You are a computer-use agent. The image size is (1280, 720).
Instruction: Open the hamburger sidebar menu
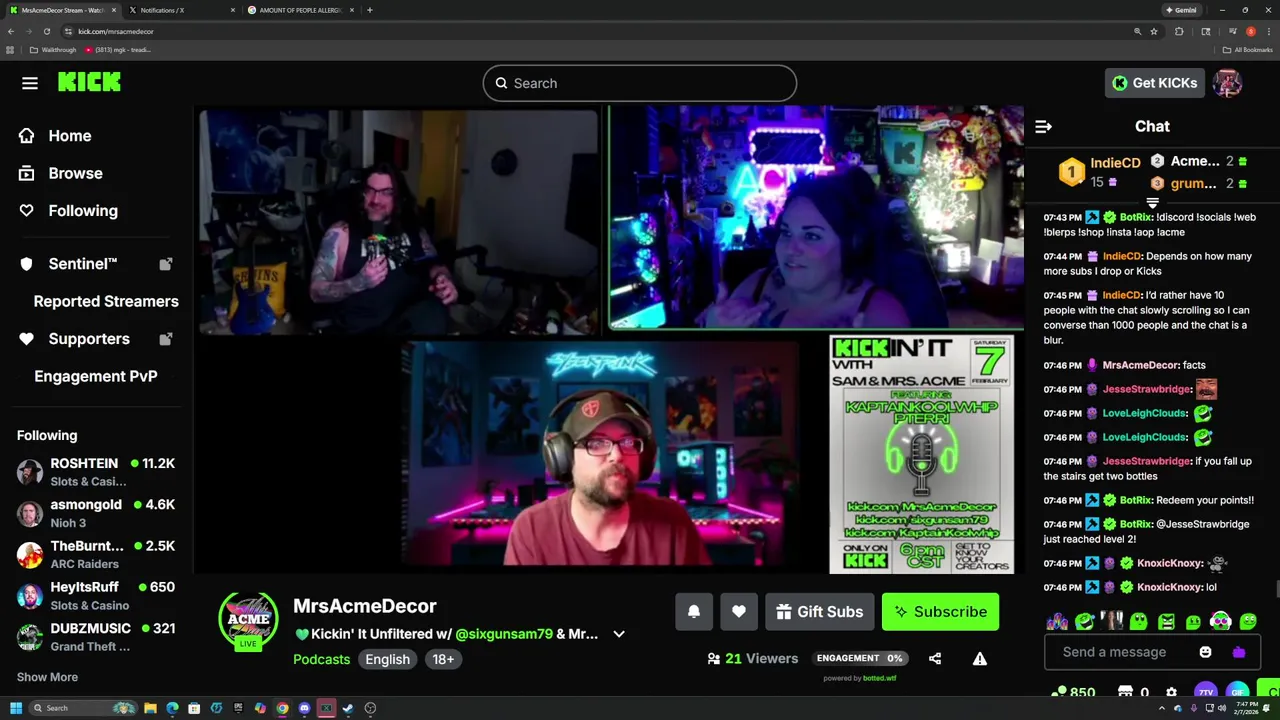pyautogui.click(x=30, y=83)
